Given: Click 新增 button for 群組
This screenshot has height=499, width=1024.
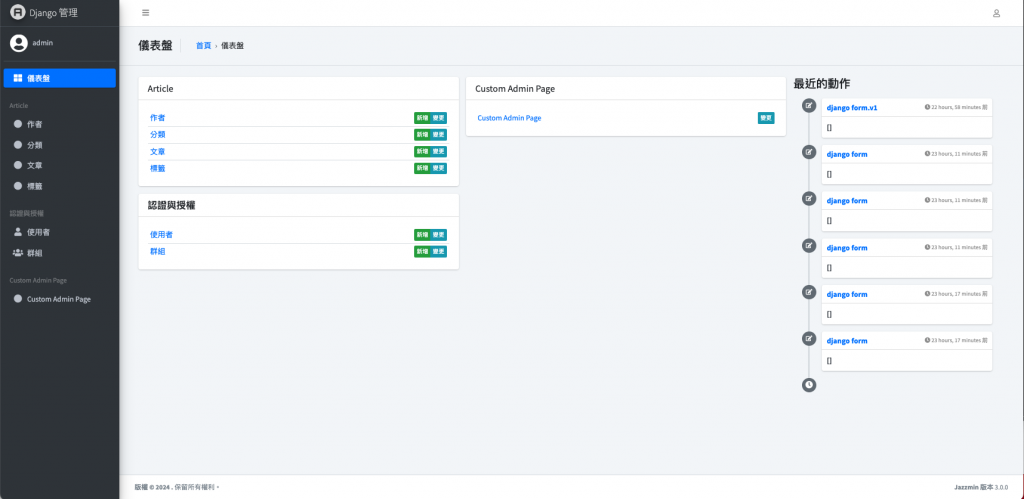Looking at the screenshot, I should pos(423,251).
